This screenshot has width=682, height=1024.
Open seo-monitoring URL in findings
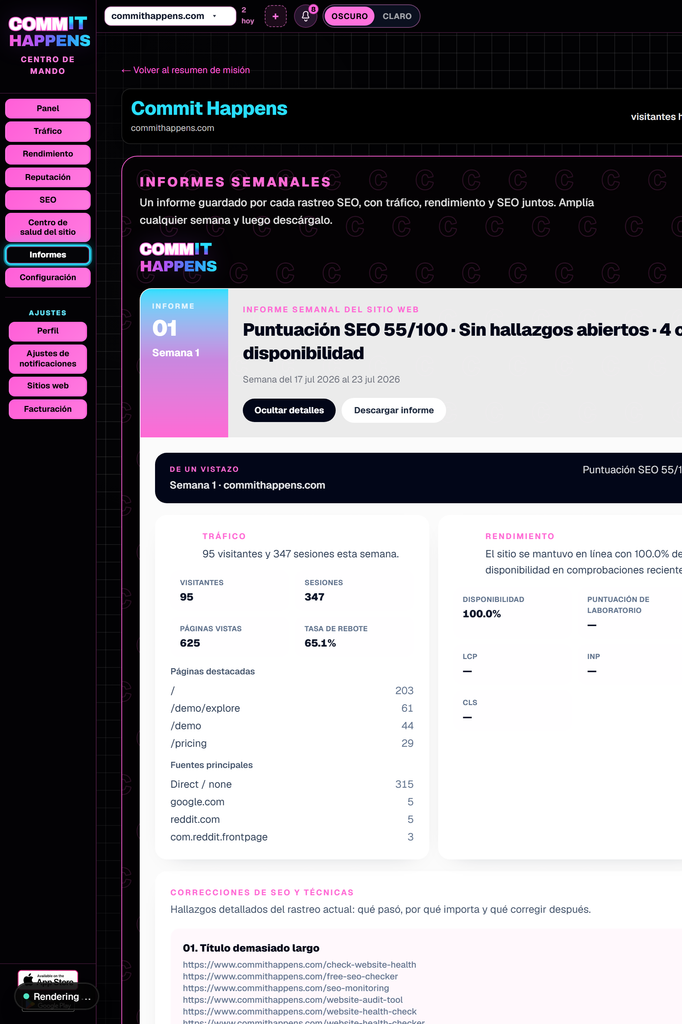(285, 988)
